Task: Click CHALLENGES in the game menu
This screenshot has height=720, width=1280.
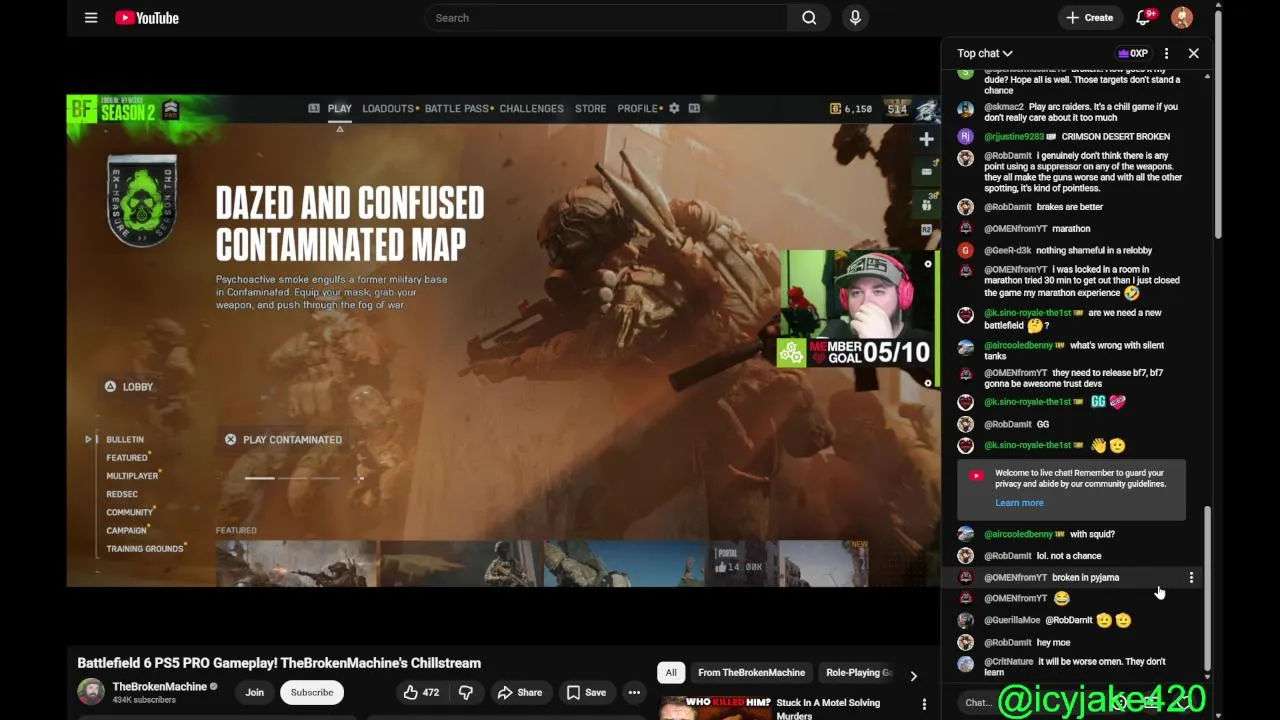Action: coord(531,109)
